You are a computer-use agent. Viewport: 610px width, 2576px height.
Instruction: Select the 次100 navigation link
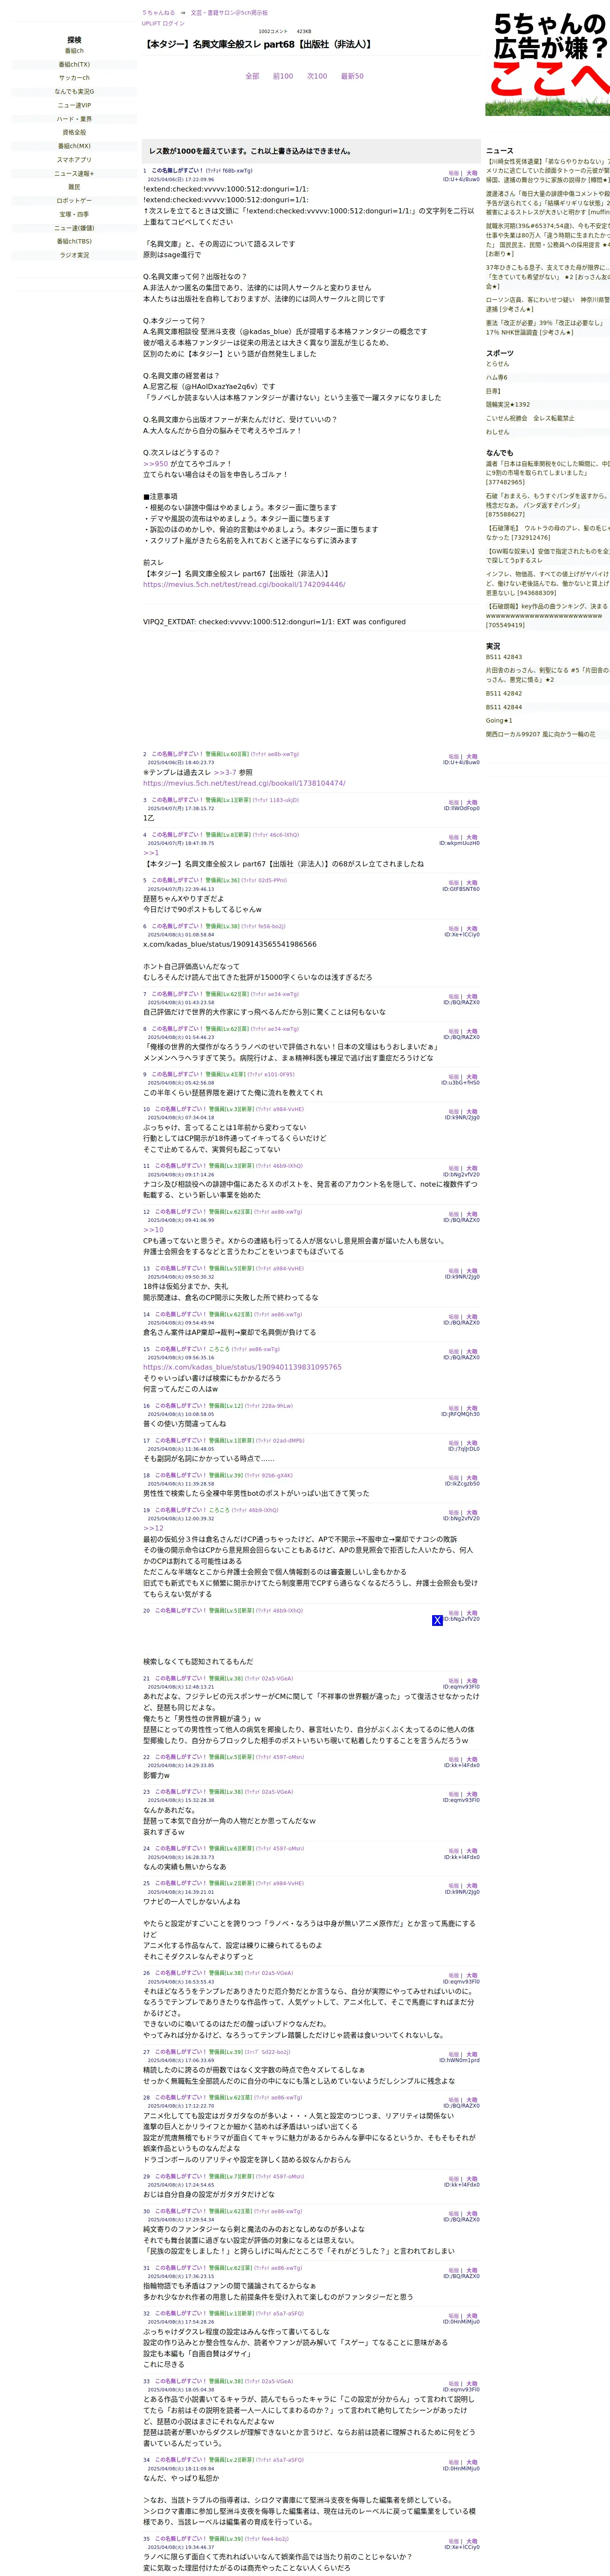click(x=317, y=76)
